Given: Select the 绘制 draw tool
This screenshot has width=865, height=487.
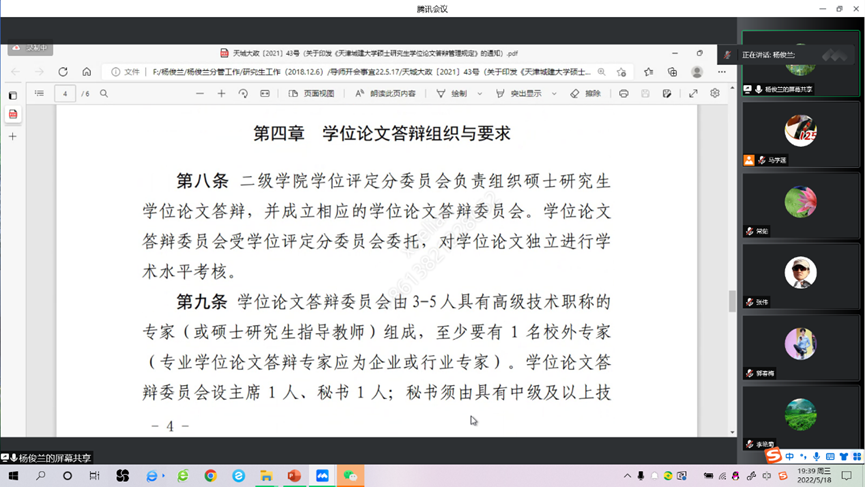Looking at the screenshot, I should point(452,94).
